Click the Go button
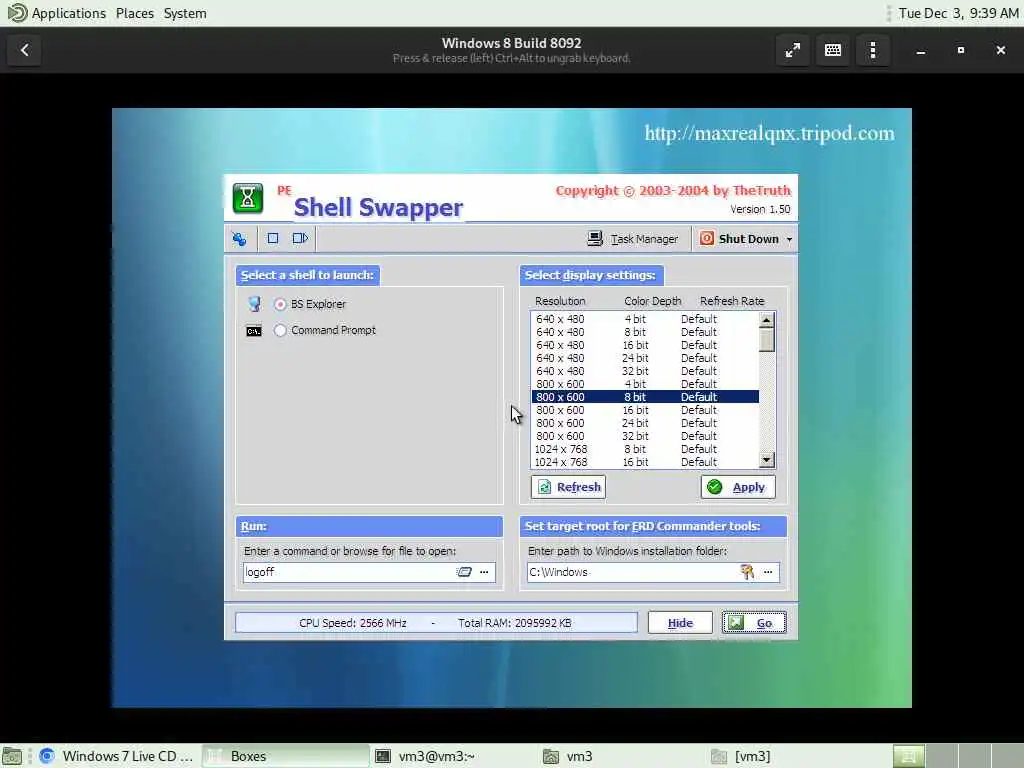Image resolution: width=1024 pixels, height=768 pixels. pos(754,623)
